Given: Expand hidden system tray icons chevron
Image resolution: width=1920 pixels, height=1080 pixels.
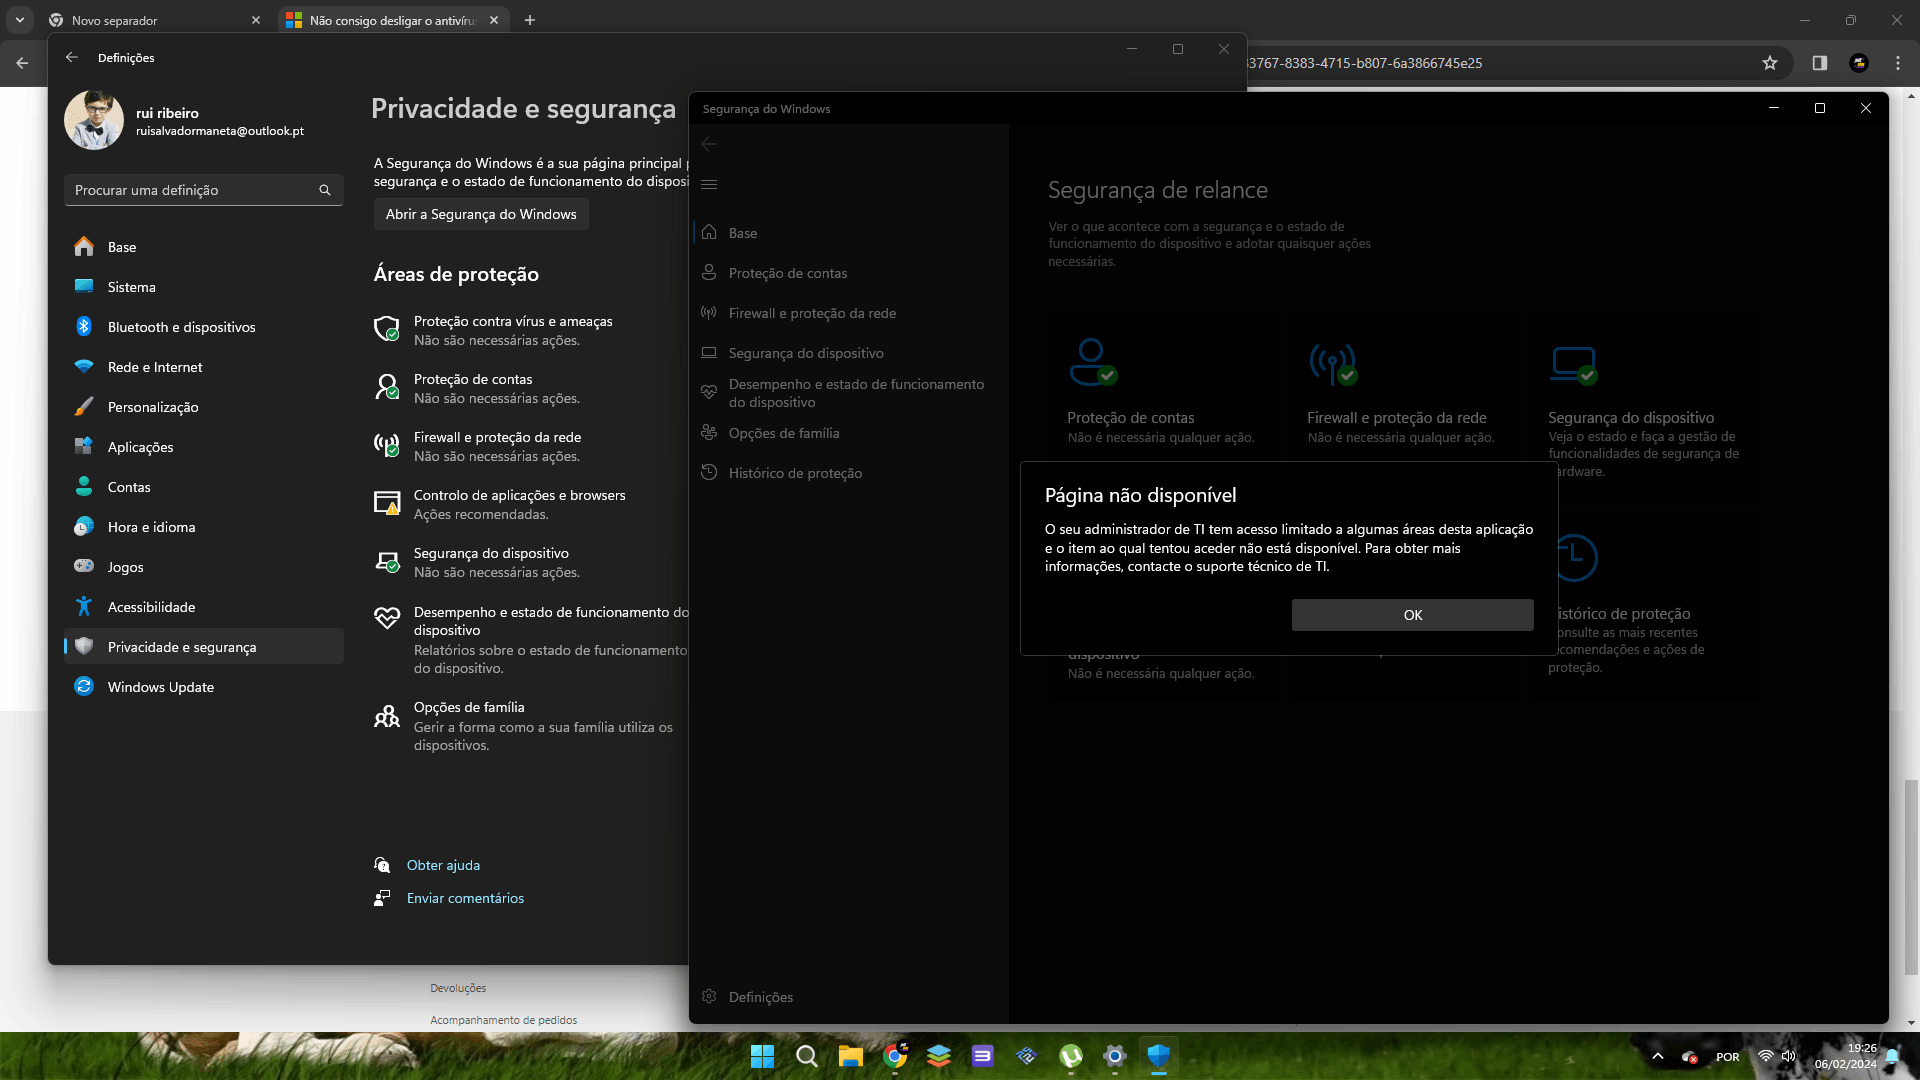Looking at the screenshot, I should pyautogui.click(x=1657, y=1057).
